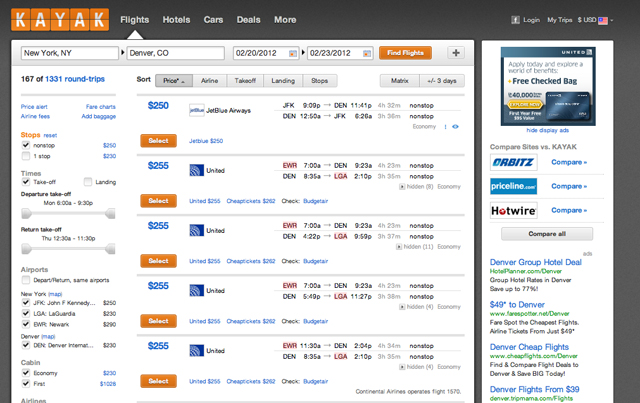
Task: Toggle the Take-off times checkbox
Action: pos(26,182)
